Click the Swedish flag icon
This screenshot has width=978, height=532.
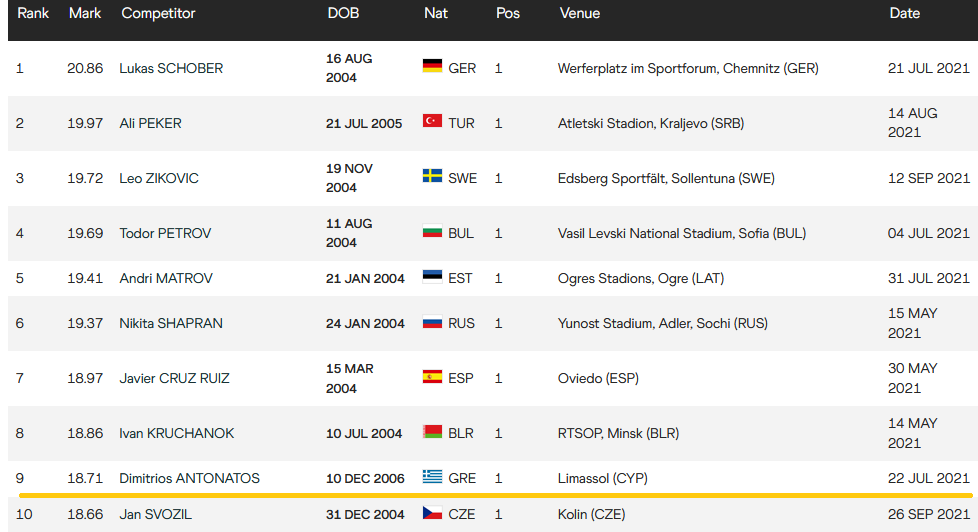click(432, 178)
